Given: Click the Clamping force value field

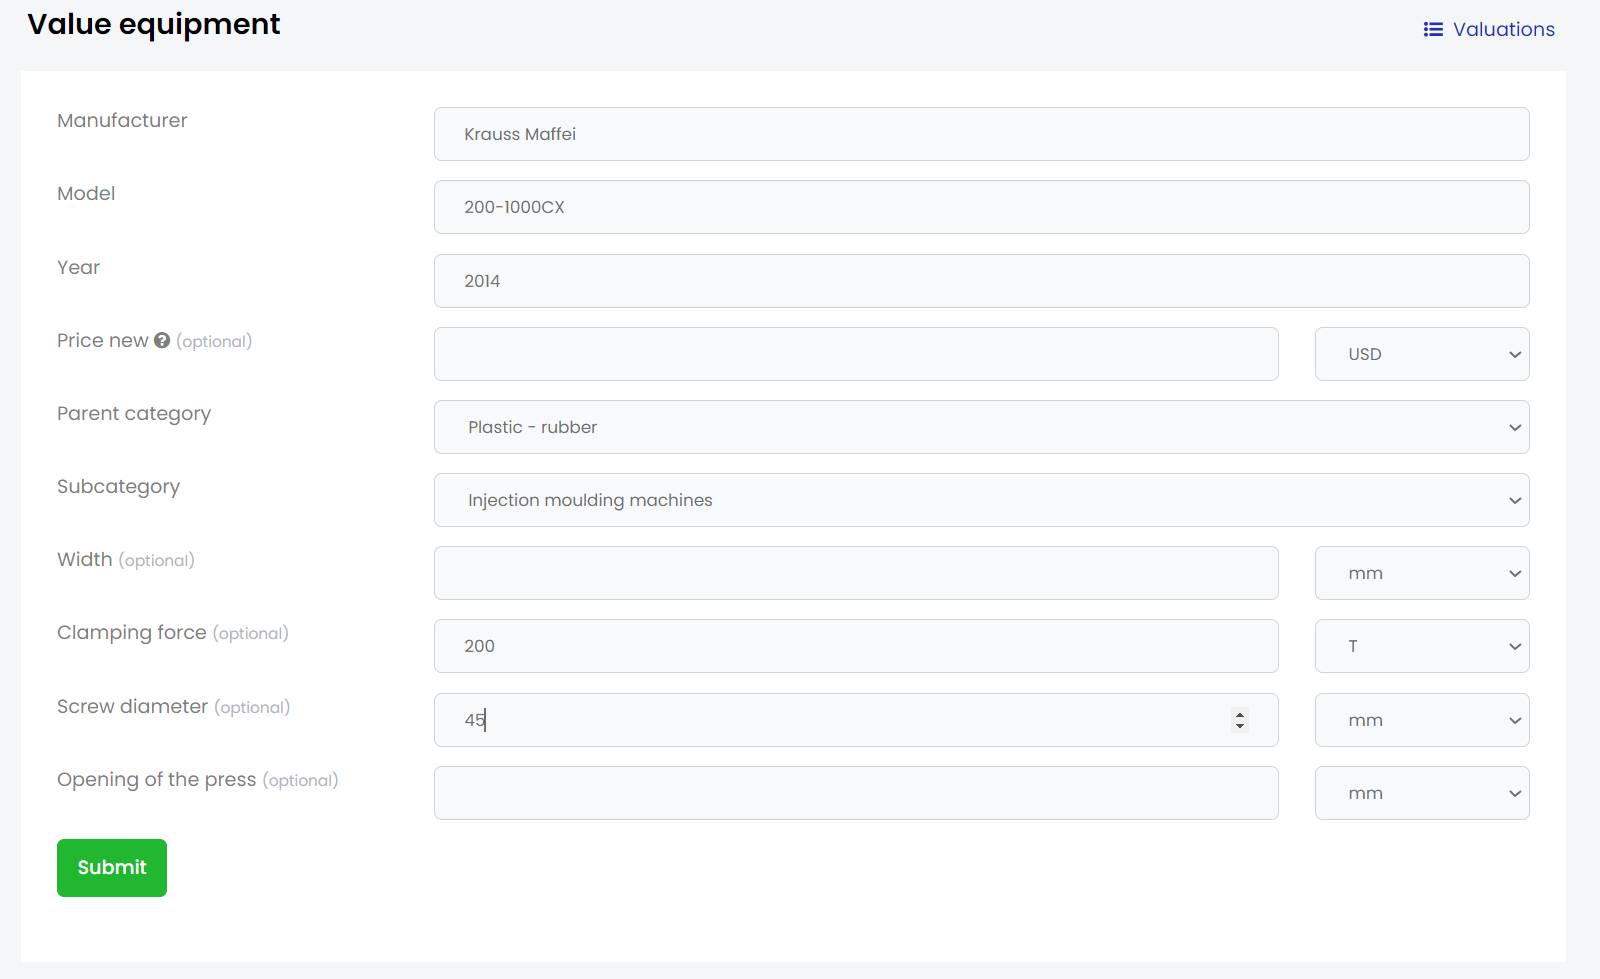Looking at the screenshot, I should (856, 646).
